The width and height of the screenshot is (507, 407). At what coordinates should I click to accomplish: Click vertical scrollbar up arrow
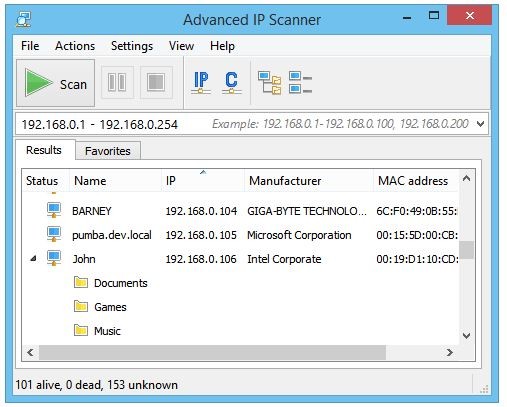click(466, 179)
